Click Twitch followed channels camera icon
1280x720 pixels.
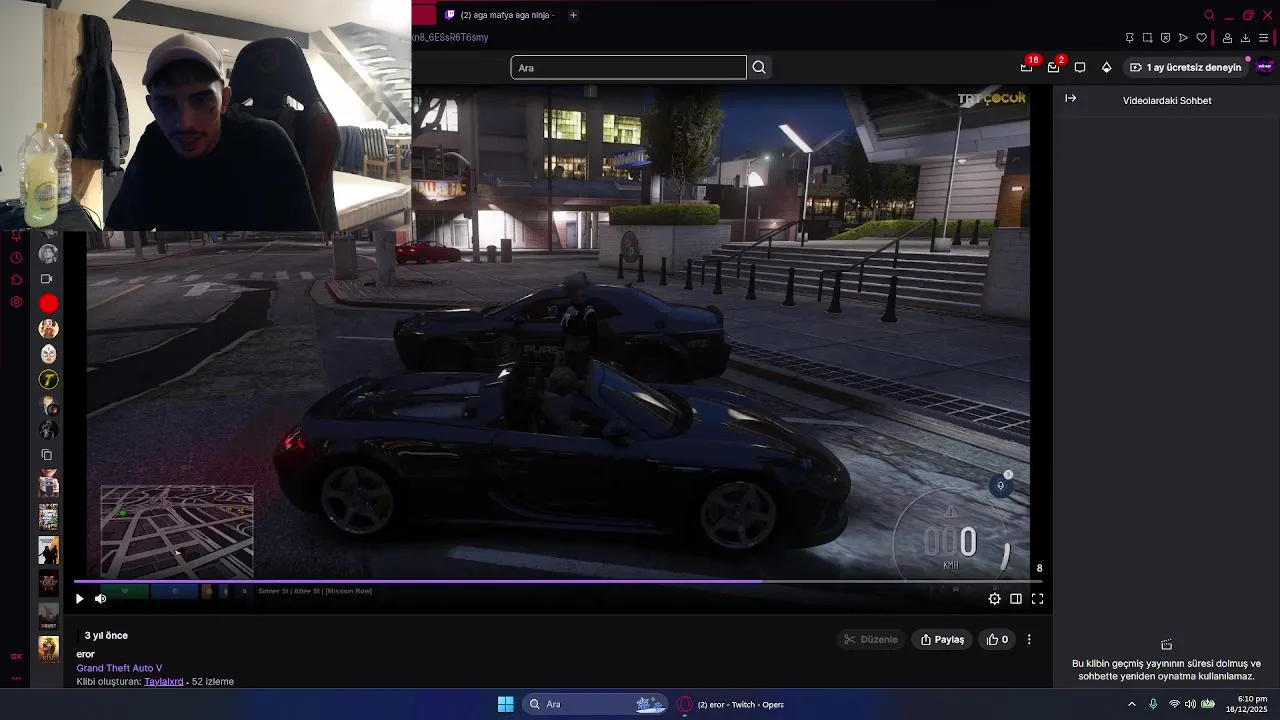pos(46,280)
